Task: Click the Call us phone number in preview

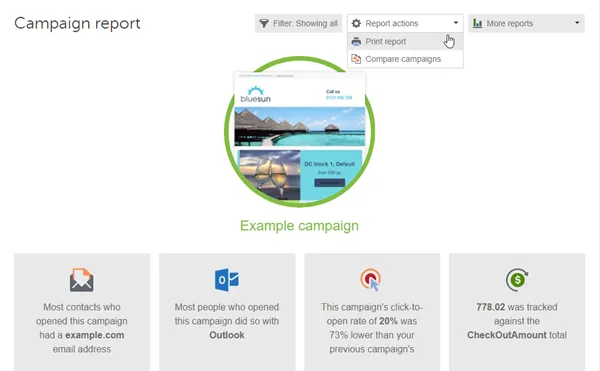Action: [x=339, y=98]
